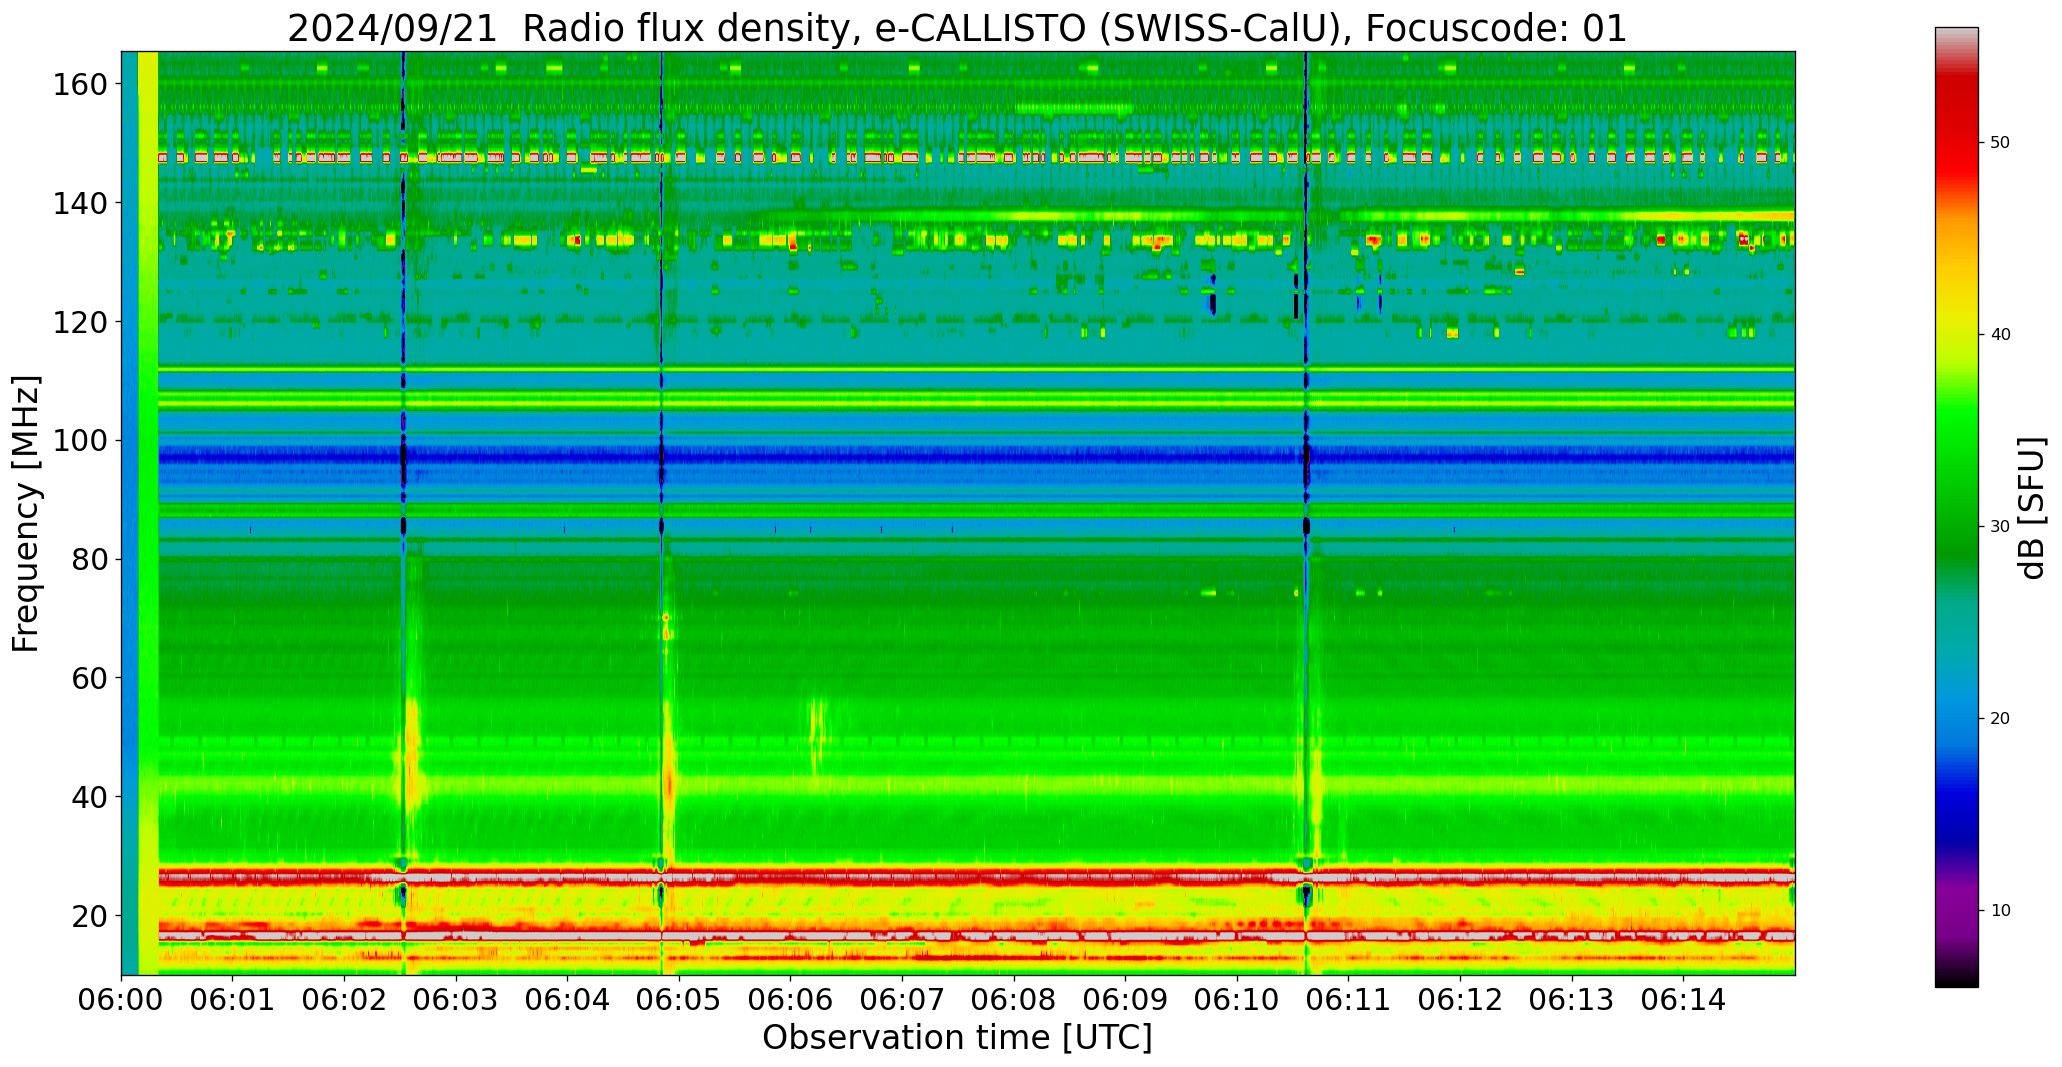Click the 06:03 time tick label

click(456, 999)
